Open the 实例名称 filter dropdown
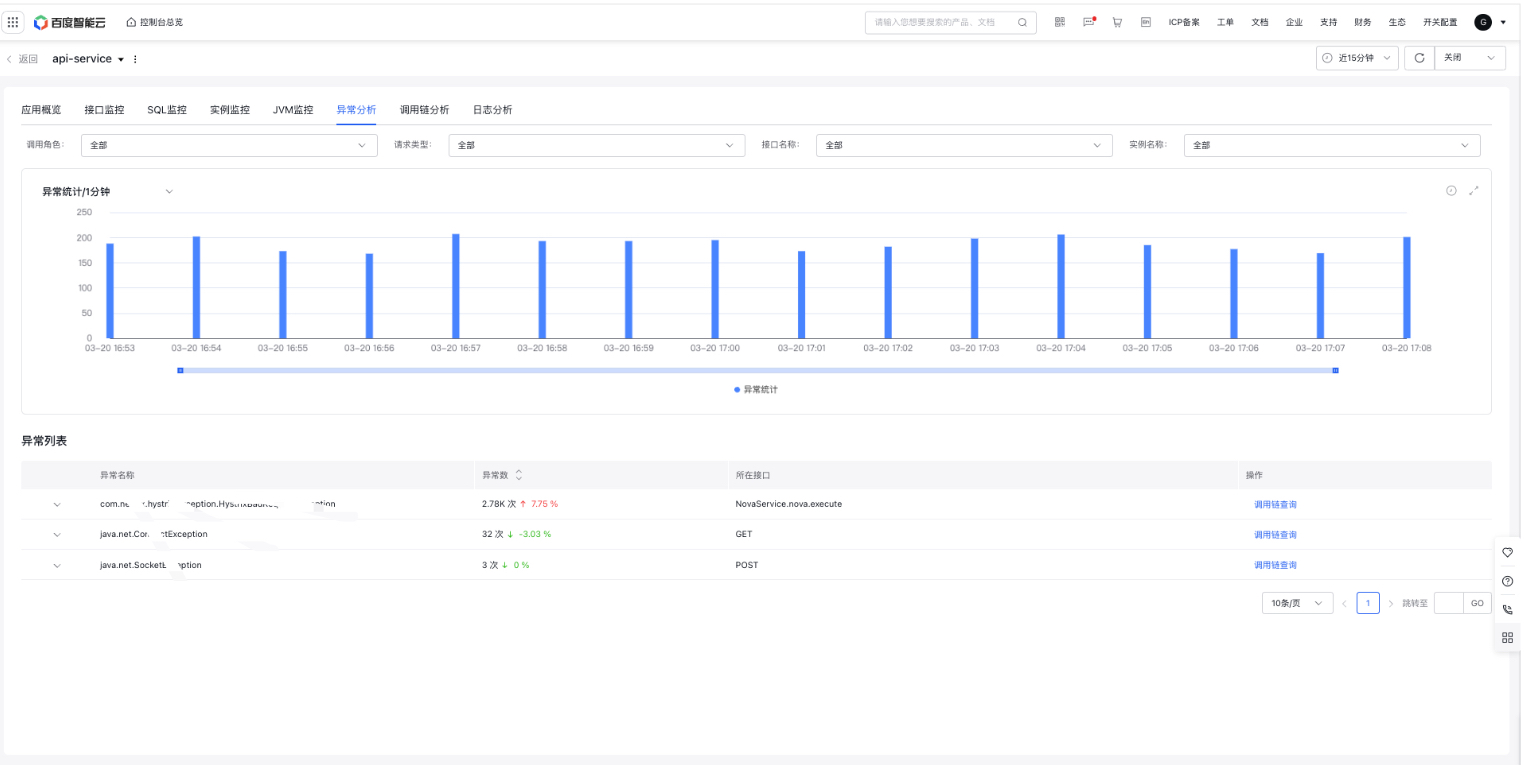Image resolution: width=1524 pixels, height=765 pixels. pos(1333,145)
